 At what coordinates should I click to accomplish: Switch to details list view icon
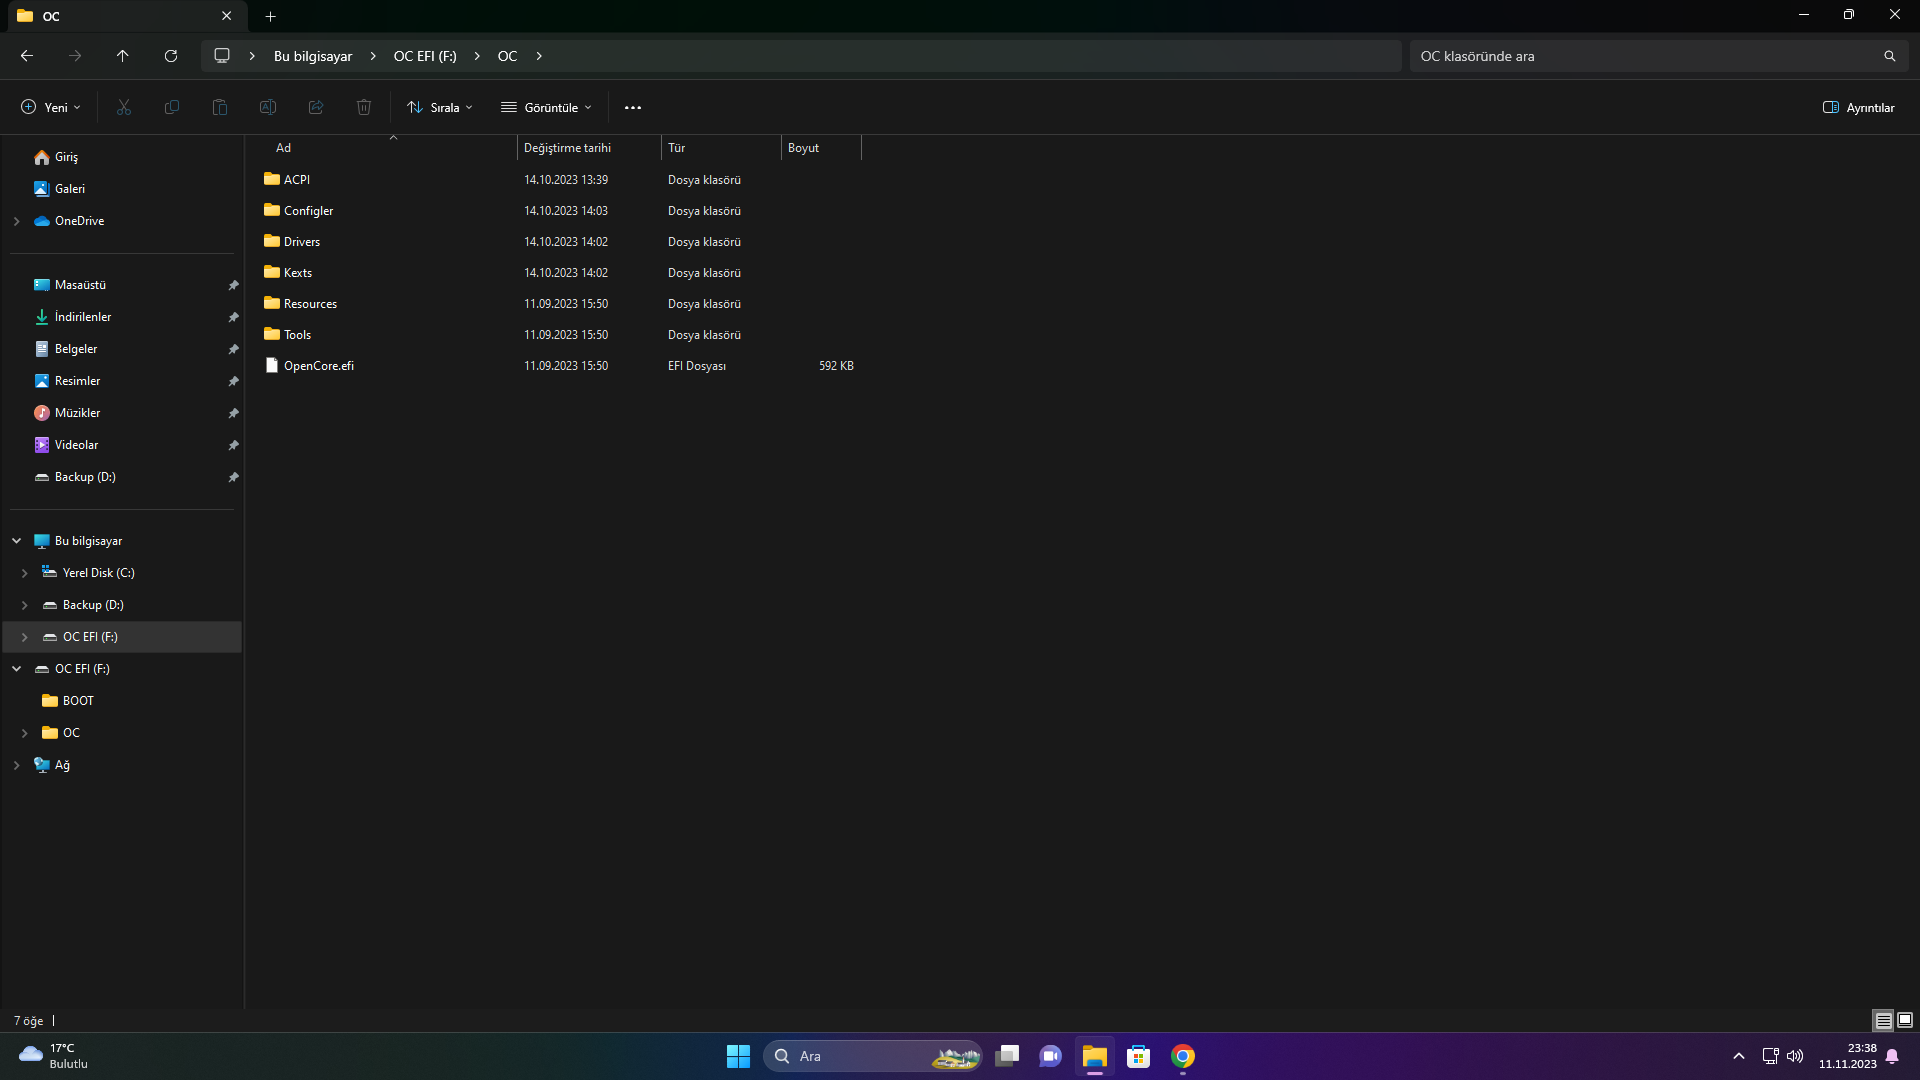click(x=1883, y=1020)
